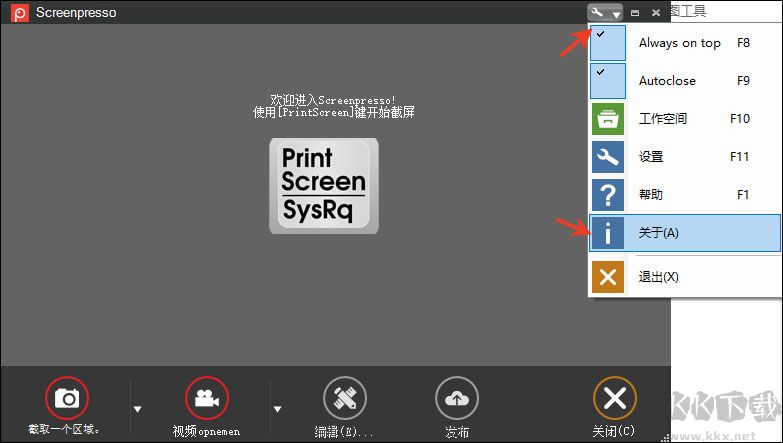Click the camera capture region icon
Viewport: 783px width, 443px height.
pyautogui.click(x=67, y=398)
